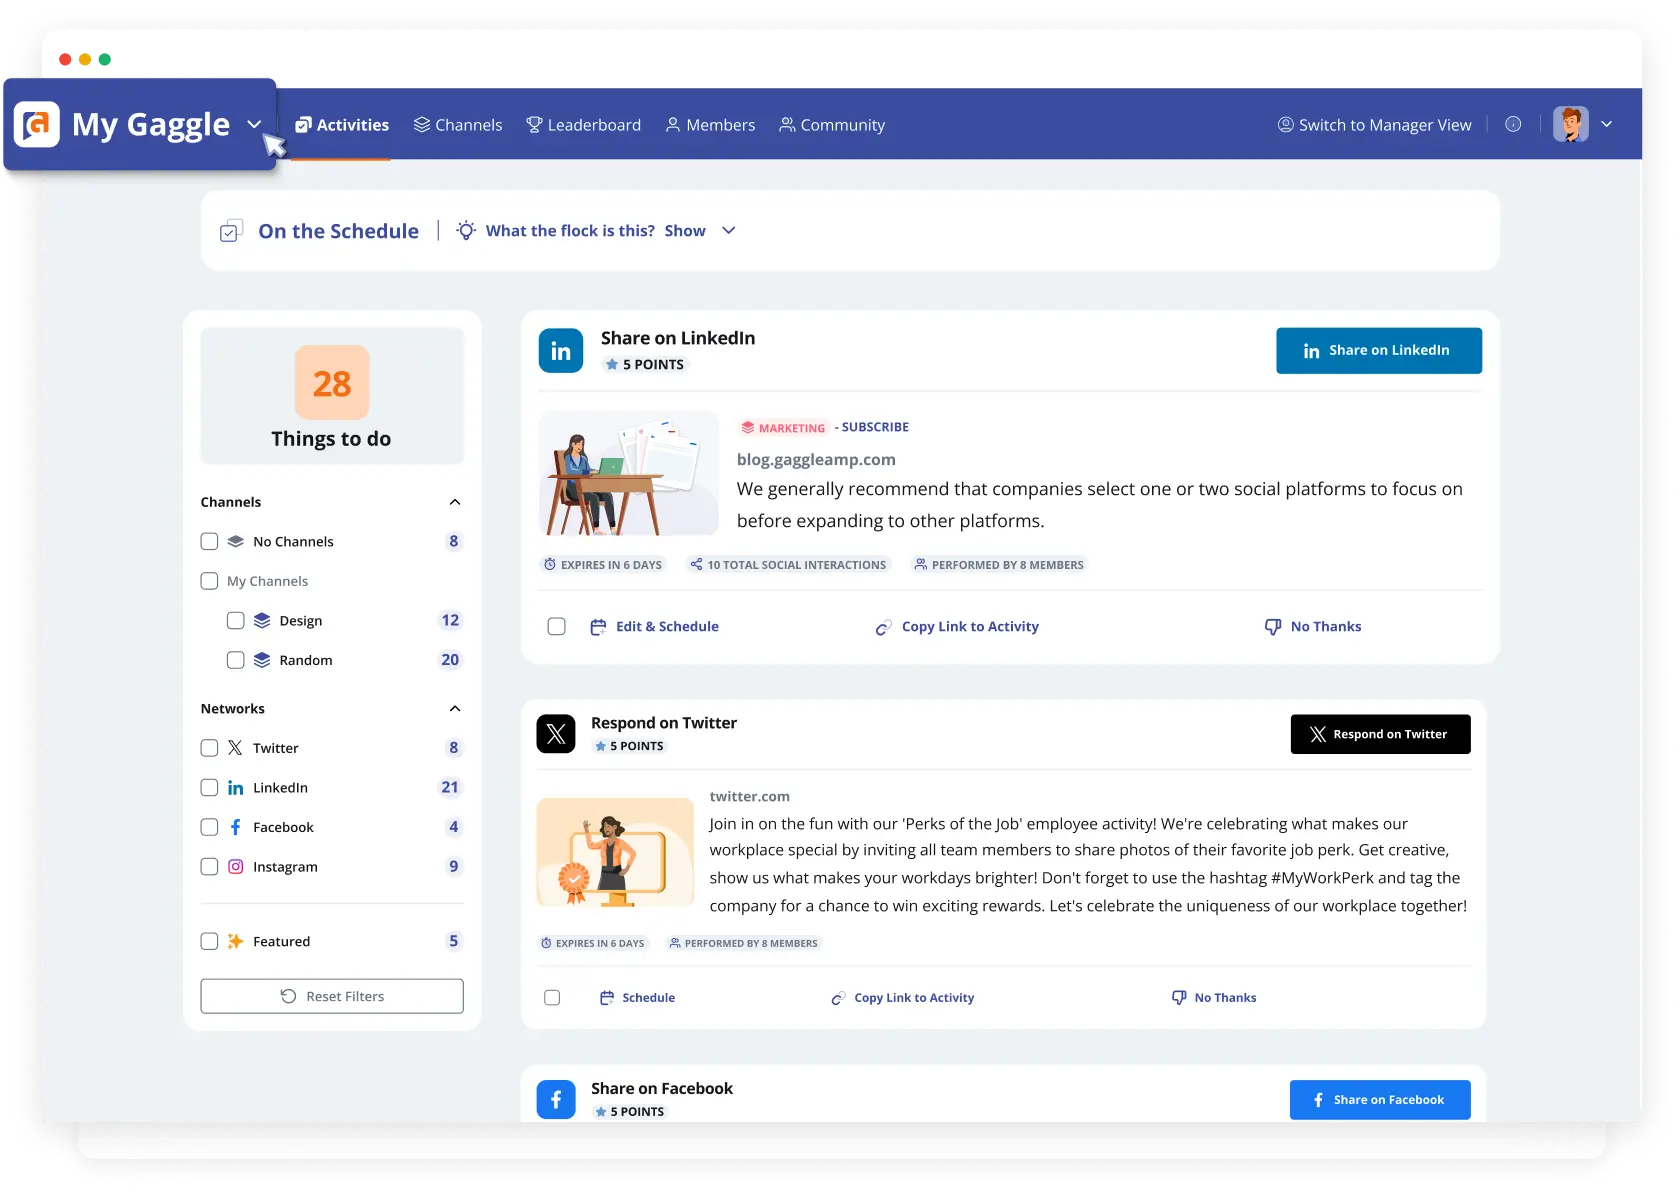
Task: Click the 28 Things to do badge
Action: (x=332, y=383)
